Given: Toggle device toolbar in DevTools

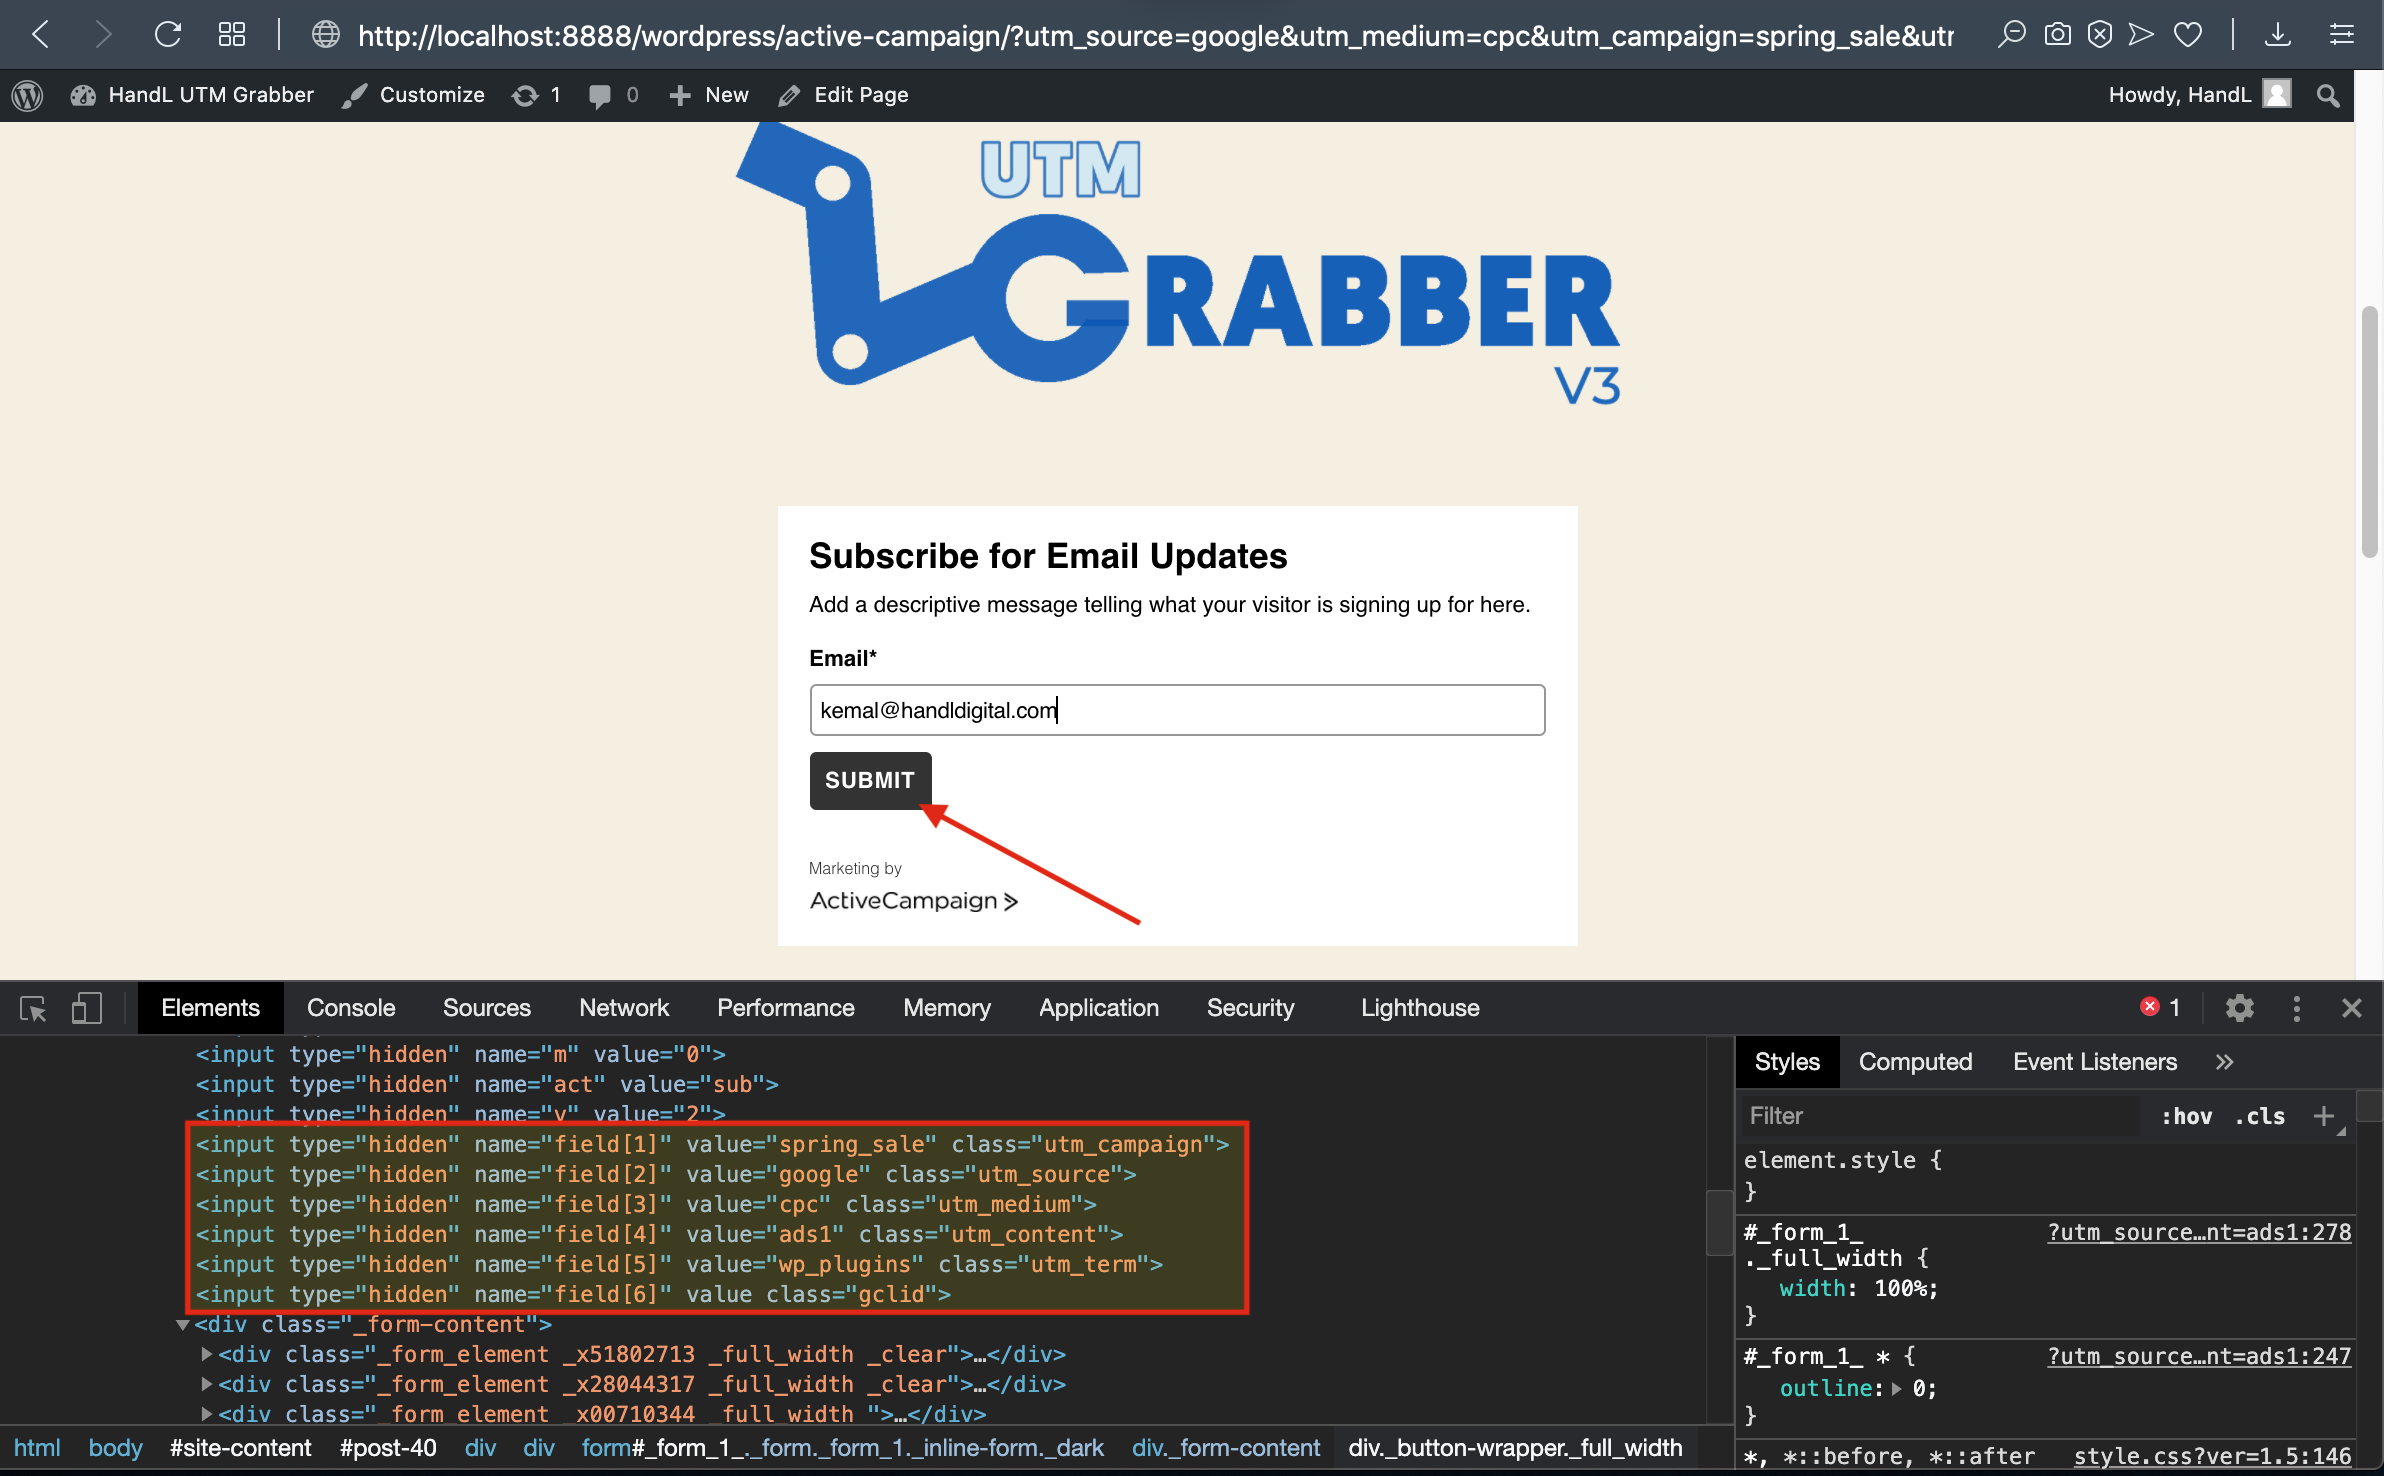Looking at the screenshot, I should click(87, 1008).
